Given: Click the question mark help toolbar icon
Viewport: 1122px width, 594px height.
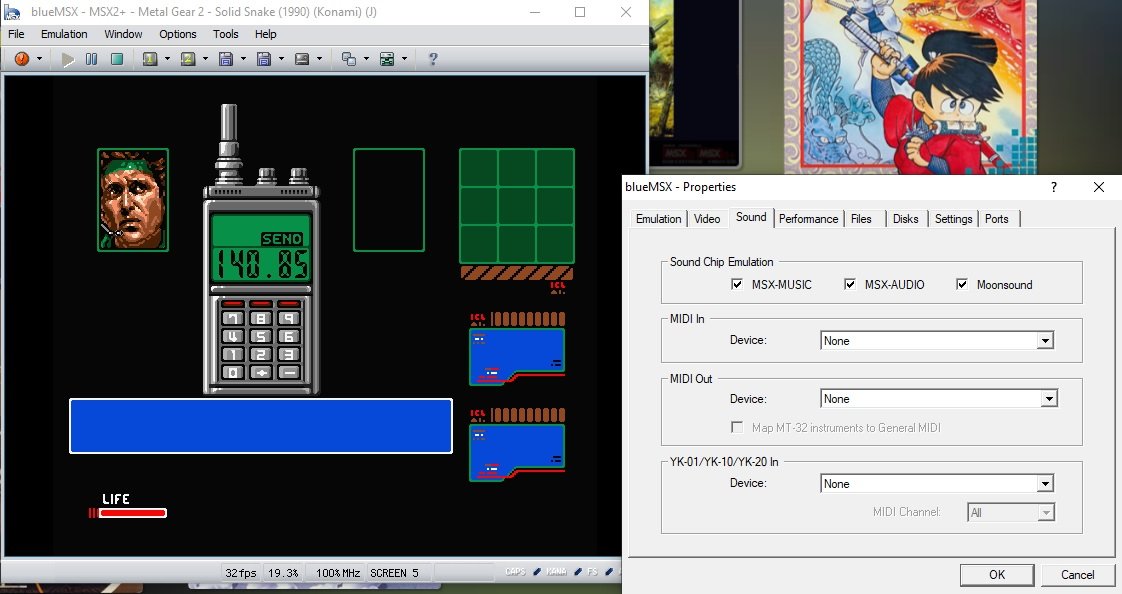Looking at the screenshot, I should coord(433,59).
